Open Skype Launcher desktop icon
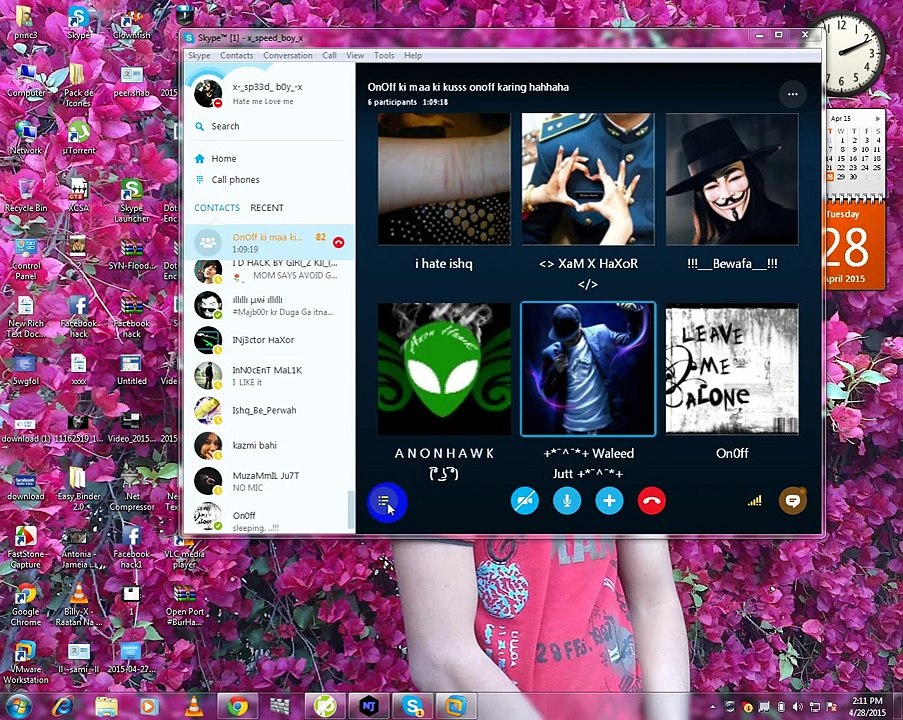This screenshot has width=903, height=720. 131,200
